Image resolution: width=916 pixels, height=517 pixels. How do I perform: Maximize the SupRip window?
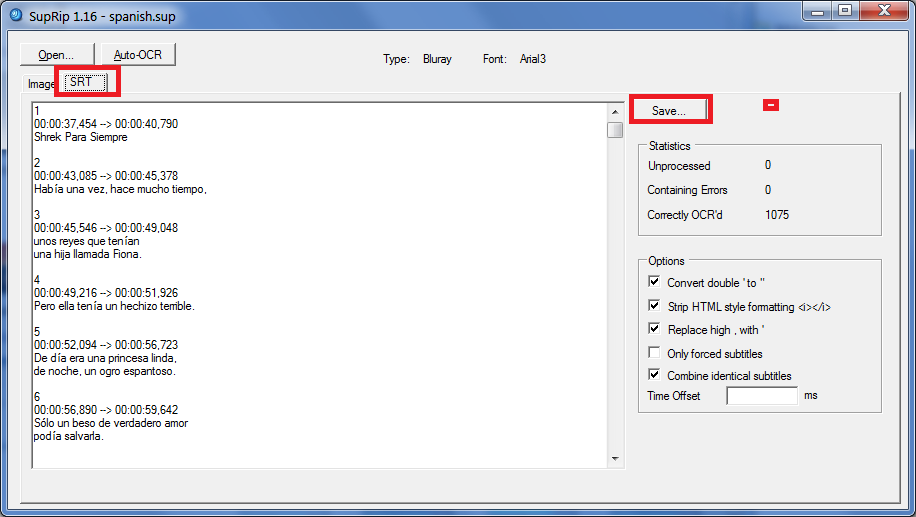point(845,11)
